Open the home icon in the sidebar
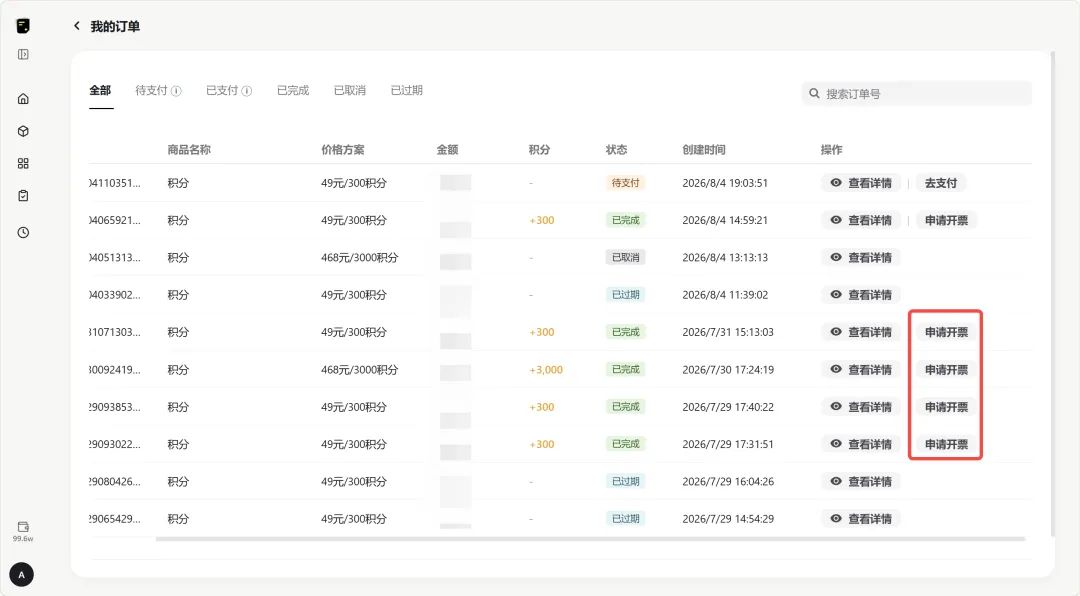 click(x=23, y=99)
